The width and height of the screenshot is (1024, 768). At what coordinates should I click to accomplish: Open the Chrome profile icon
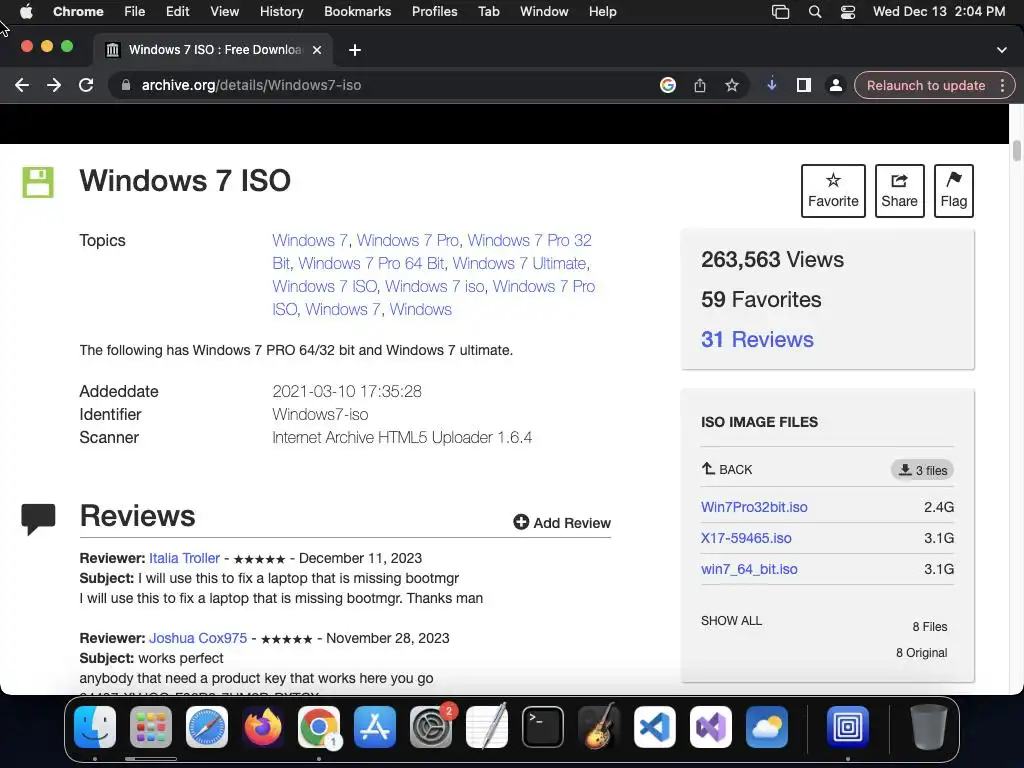(x=835, y=85)
